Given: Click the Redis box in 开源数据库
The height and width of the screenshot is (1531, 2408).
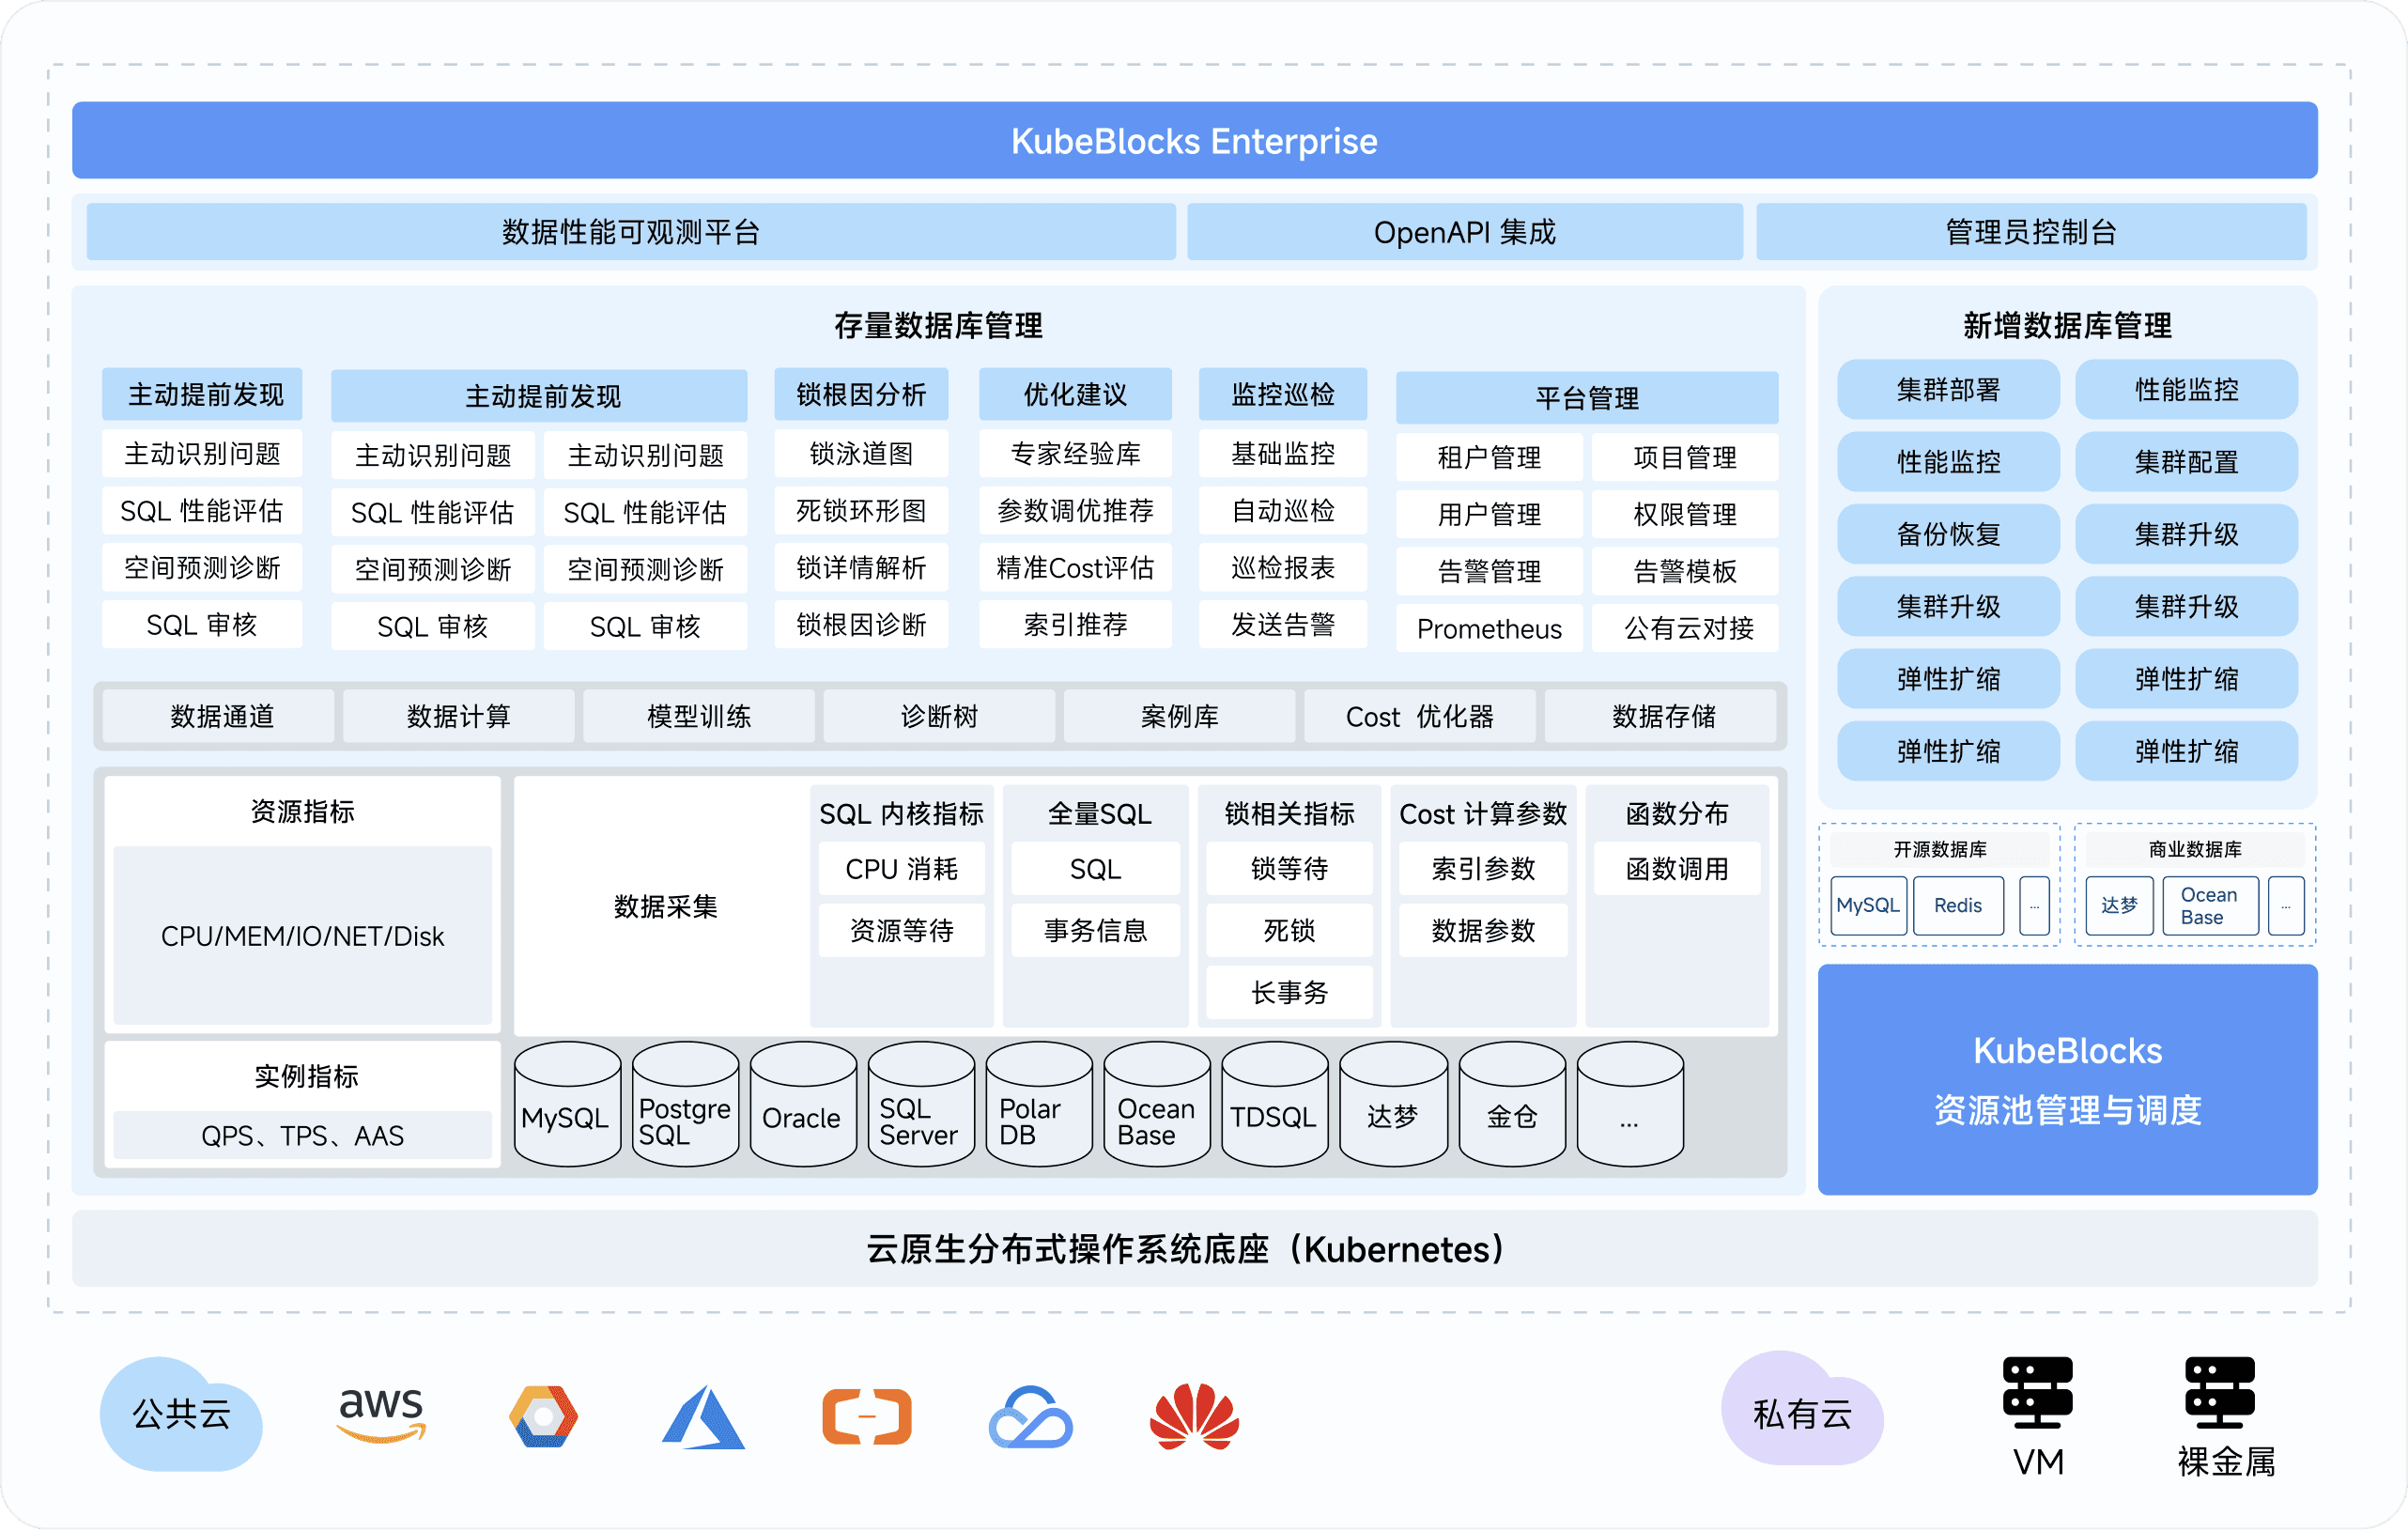Looking at the screenshot, I should [1957, 906].
